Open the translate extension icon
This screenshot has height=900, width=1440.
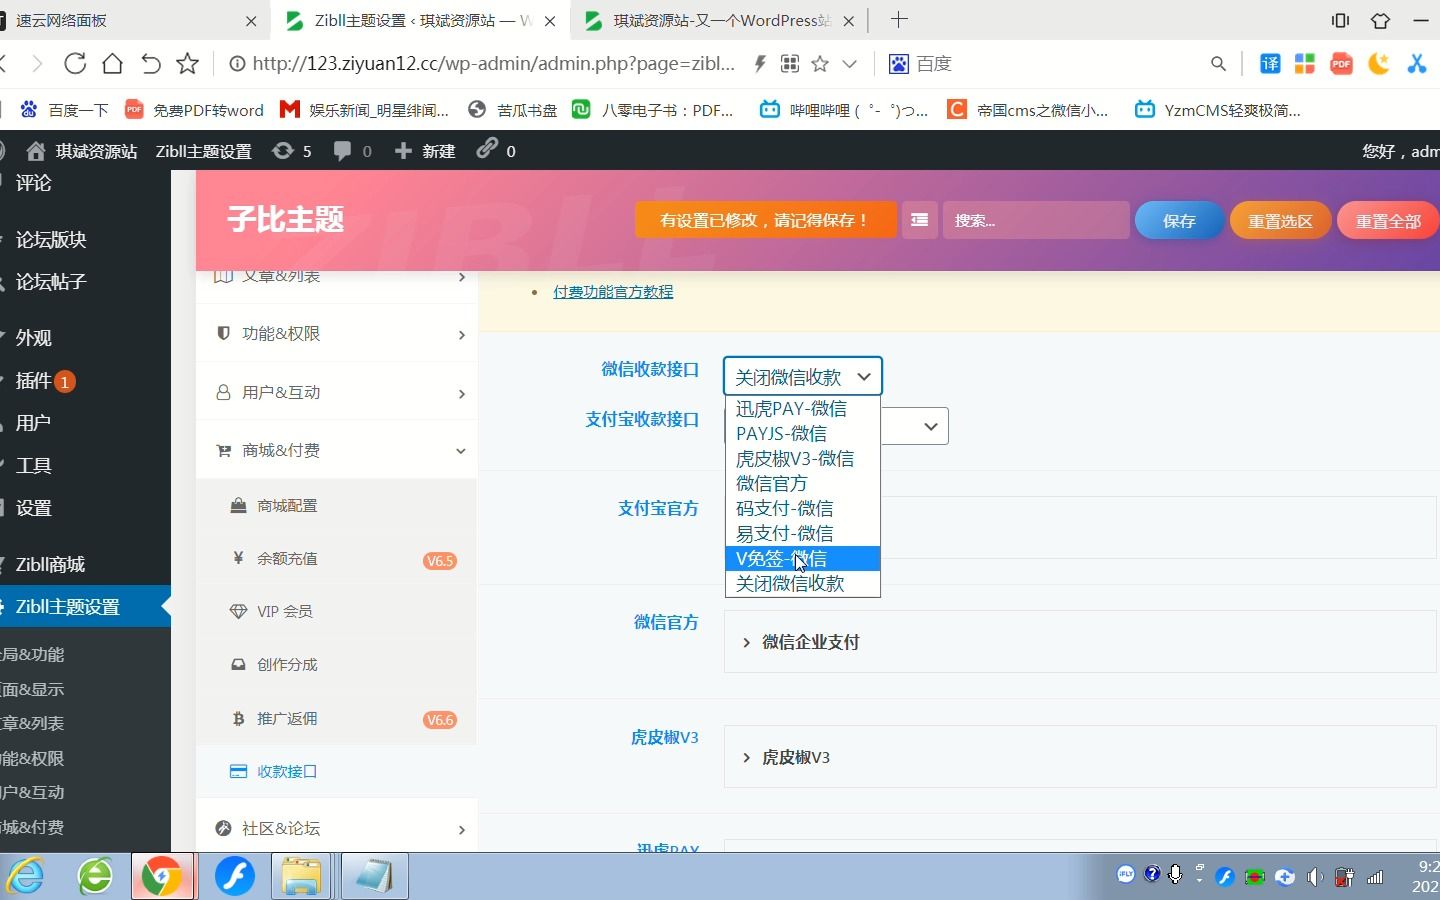(1270, 64)
